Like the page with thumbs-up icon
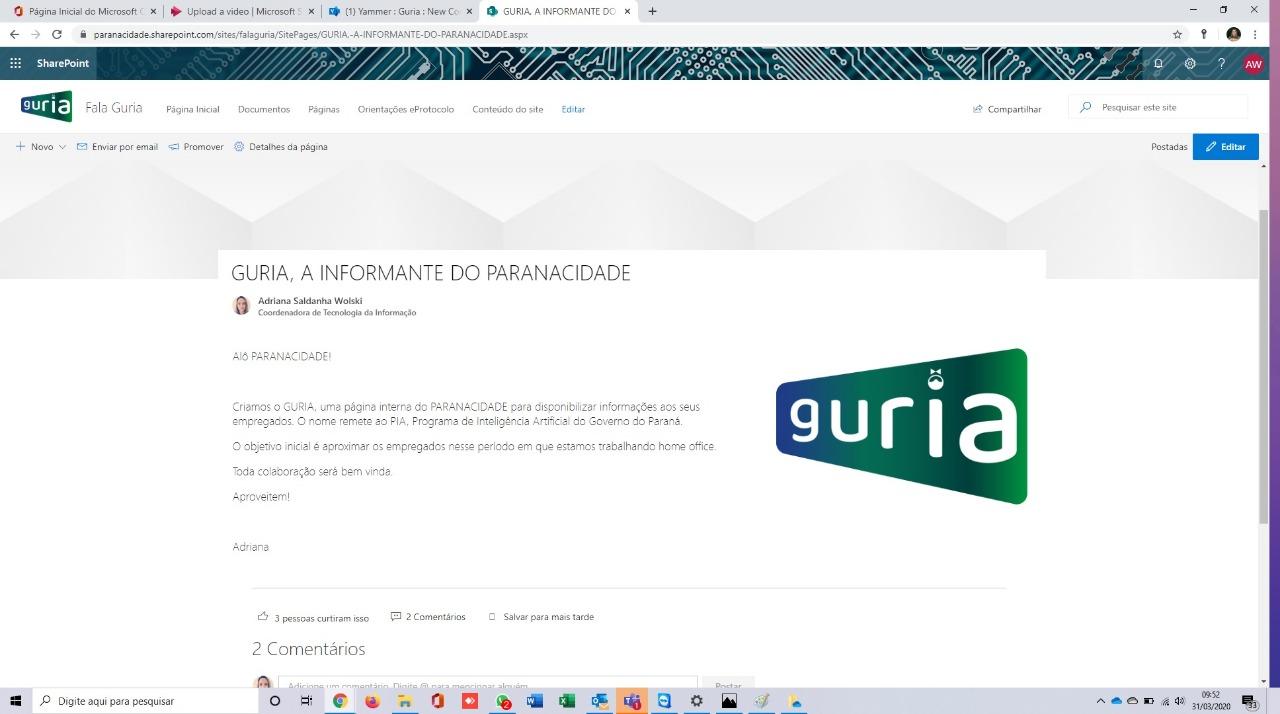This screenshot has height=714, width=1280. (263, 617)
